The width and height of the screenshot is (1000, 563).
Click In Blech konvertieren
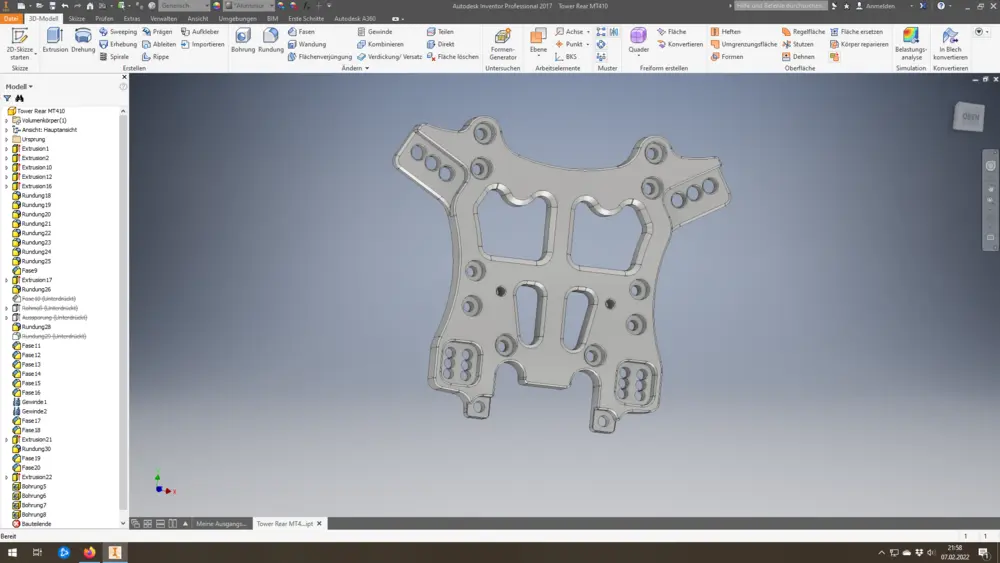coord(950,44)
